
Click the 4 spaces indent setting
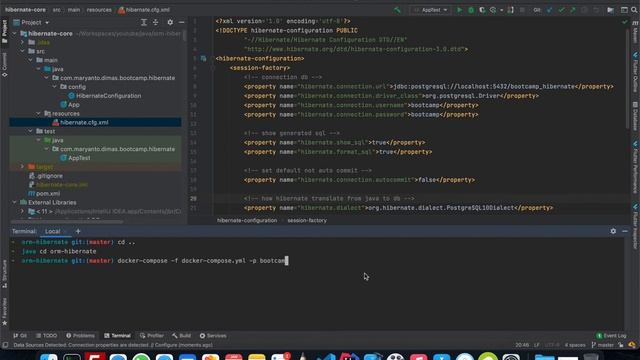click(x=575, y=345)
